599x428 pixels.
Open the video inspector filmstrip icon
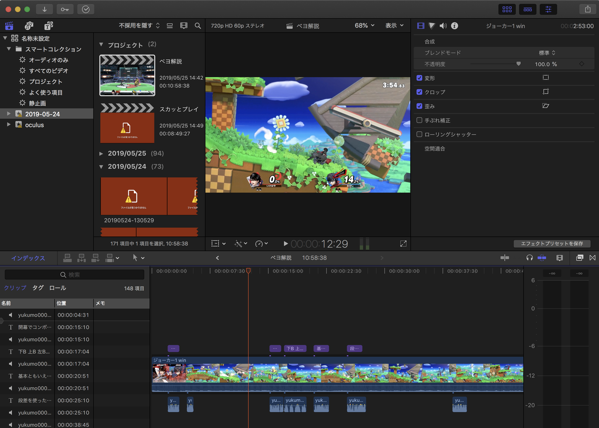pos(421,26)
